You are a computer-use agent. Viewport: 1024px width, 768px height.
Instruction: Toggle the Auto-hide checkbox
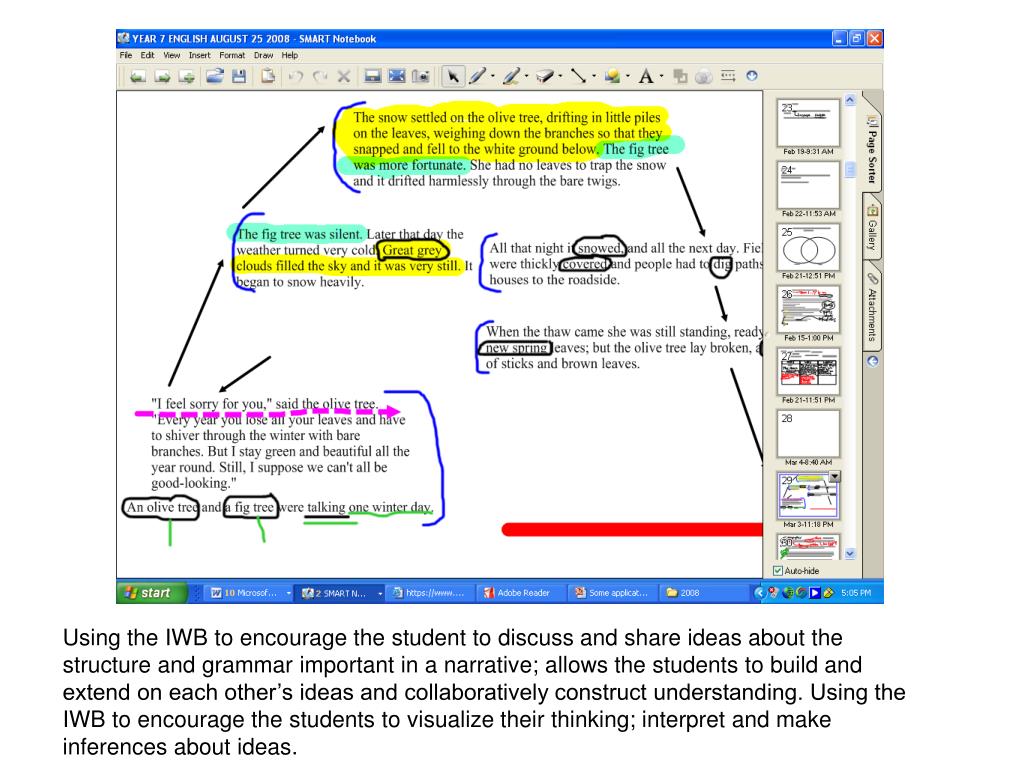tap(778, 571)
